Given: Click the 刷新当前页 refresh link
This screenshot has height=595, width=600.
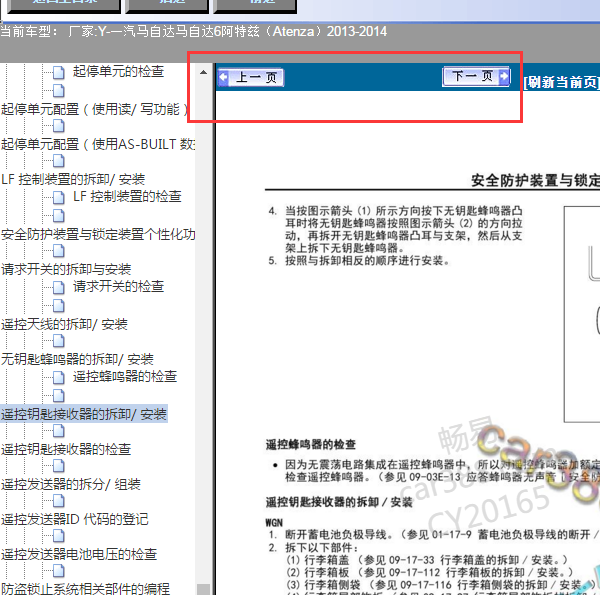Looking at the screenshot, I should pos(561,82).
